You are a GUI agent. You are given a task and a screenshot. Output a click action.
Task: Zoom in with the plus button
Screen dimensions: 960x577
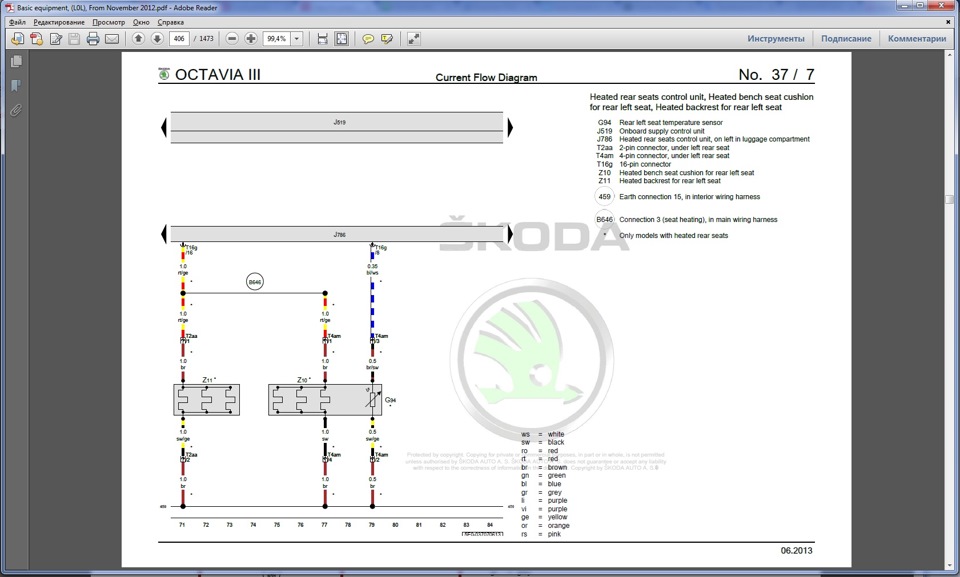coord(251,39)
